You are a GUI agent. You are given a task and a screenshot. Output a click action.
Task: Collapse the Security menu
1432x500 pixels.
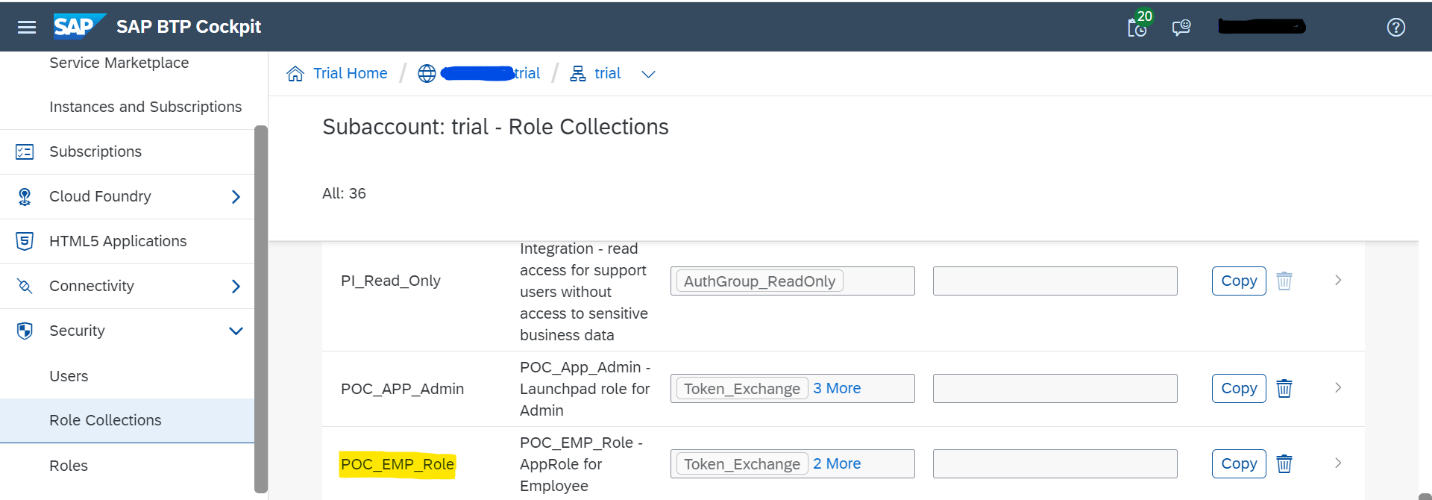point(236,331)
